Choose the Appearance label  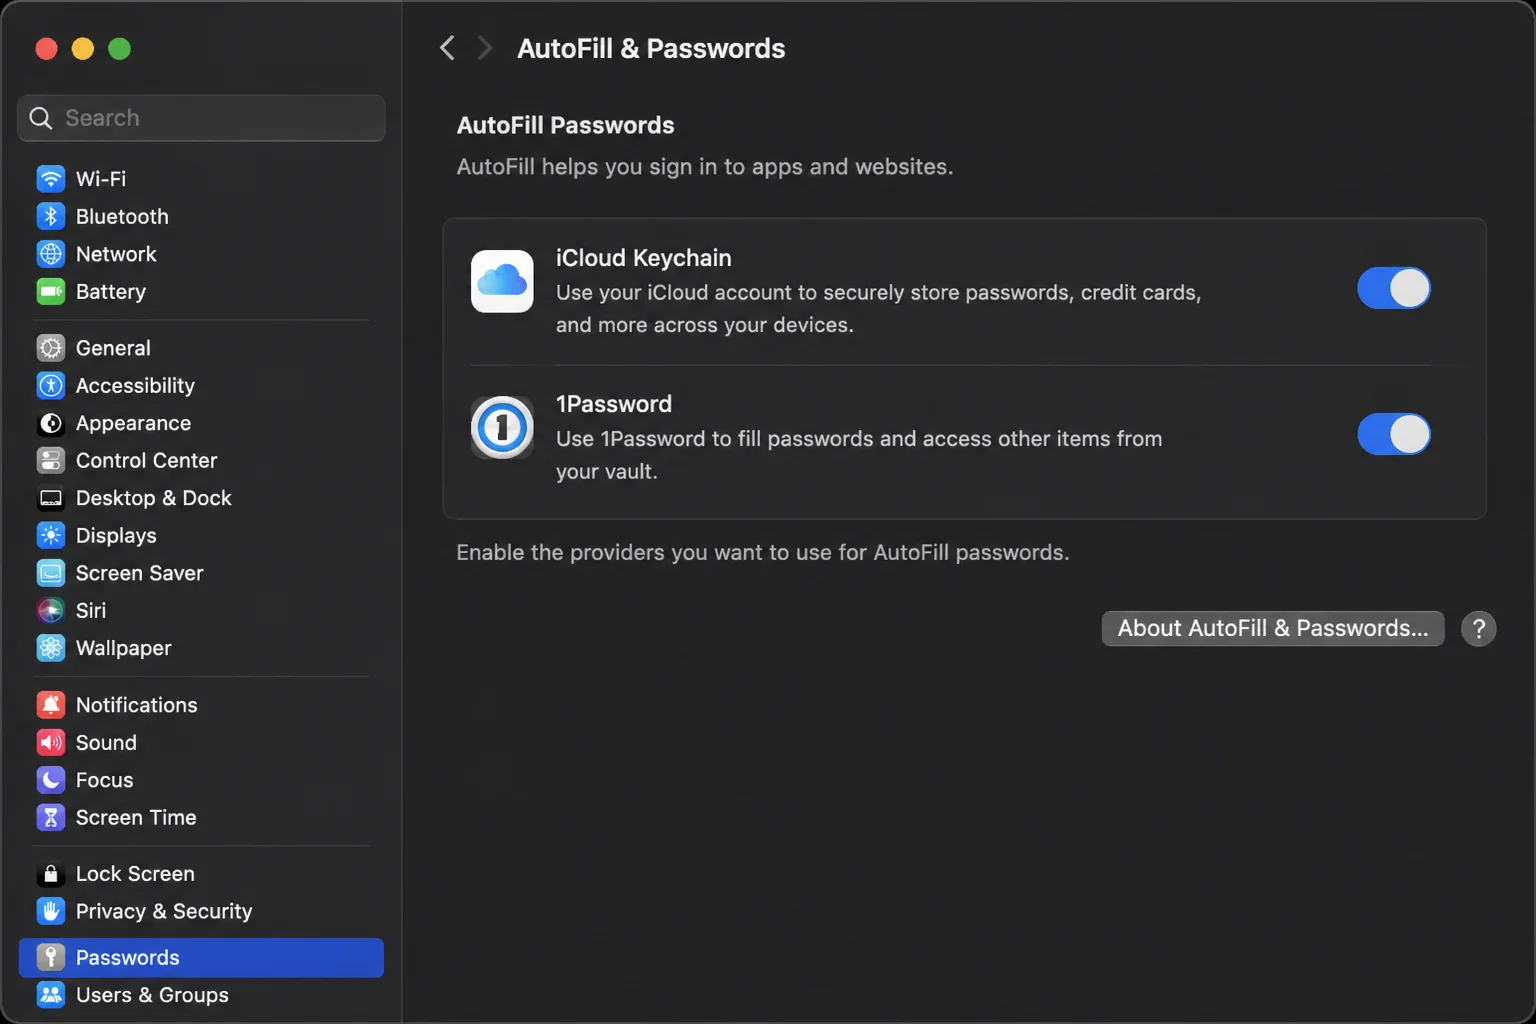[133, 424]
